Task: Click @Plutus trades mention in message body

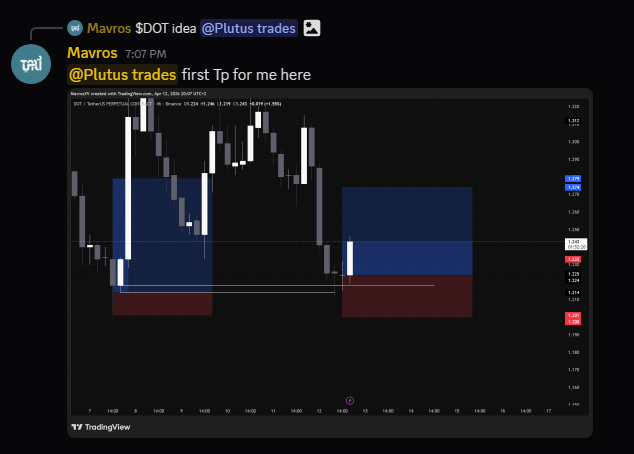Action: (122, 75)
